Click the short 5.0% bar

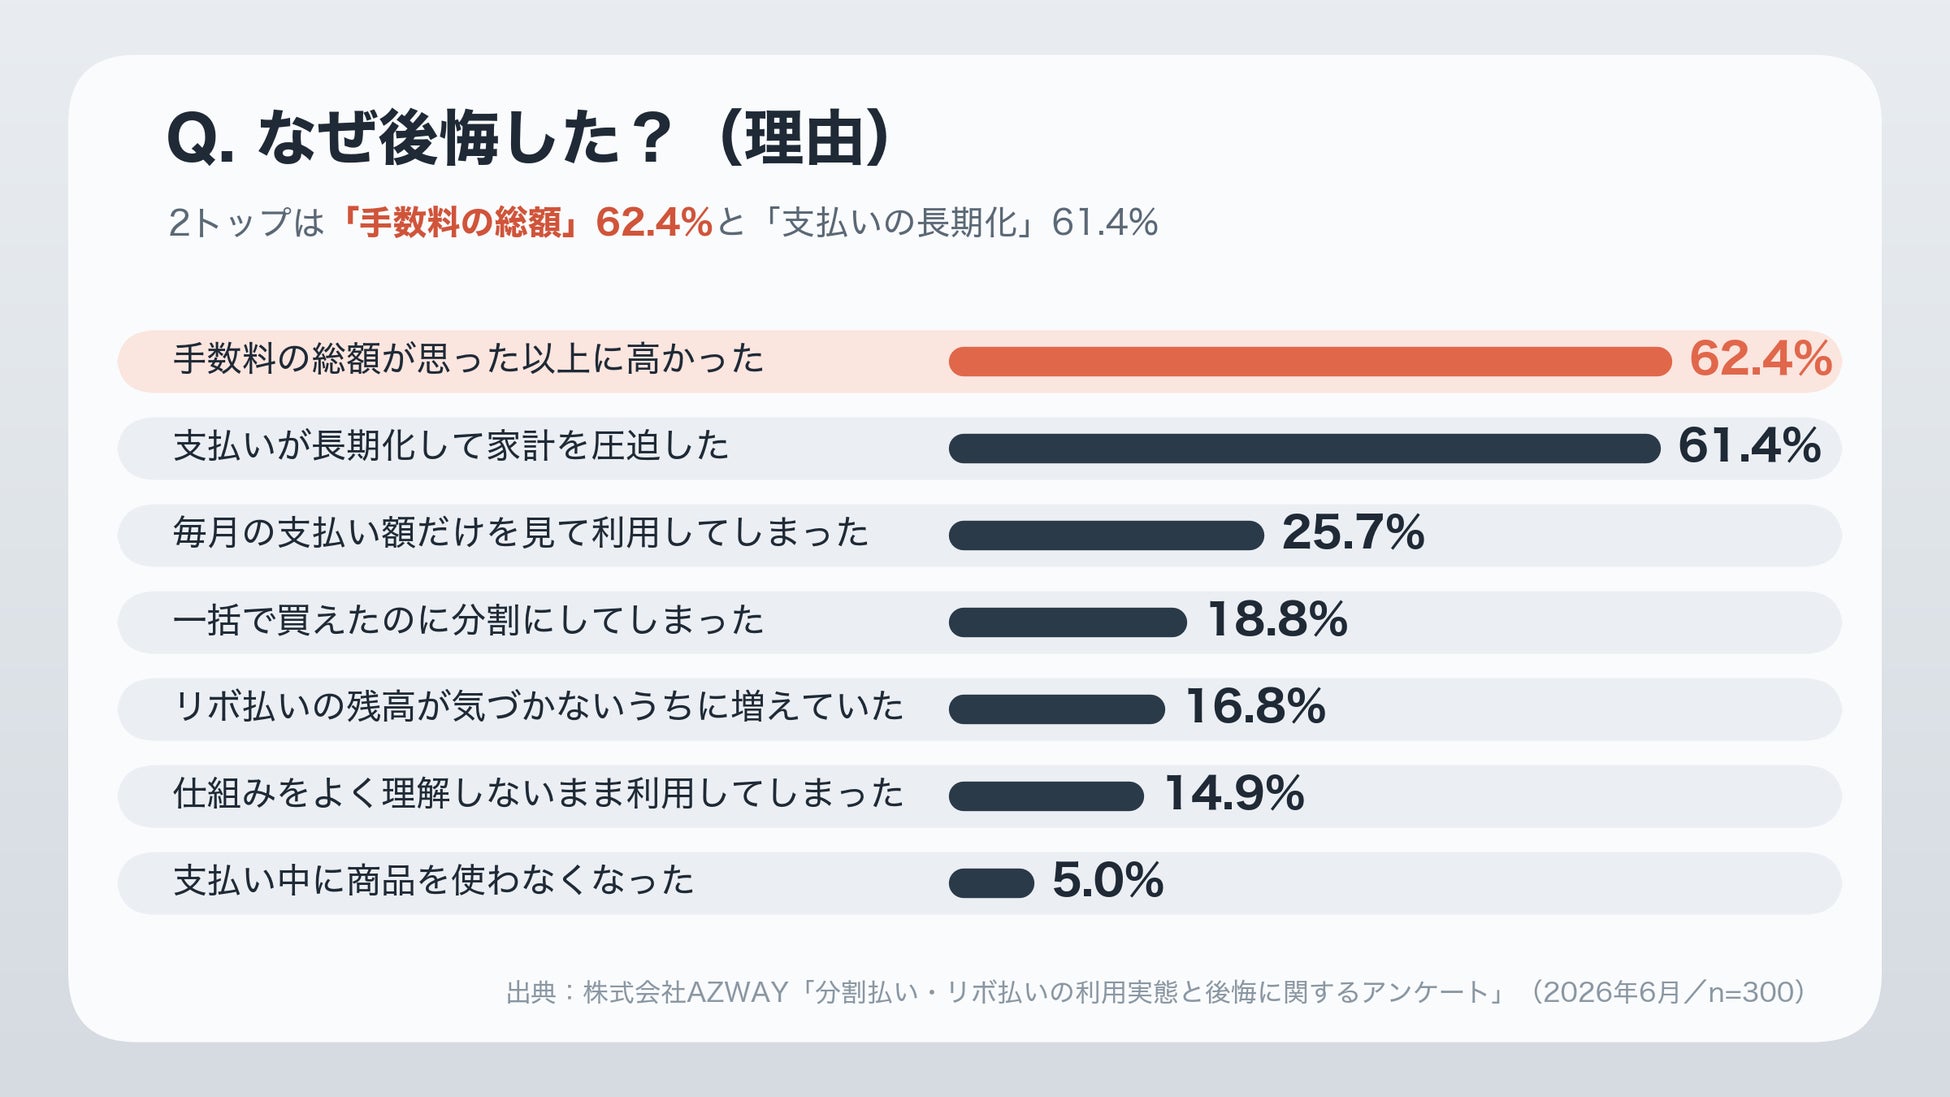pos(991,884)
